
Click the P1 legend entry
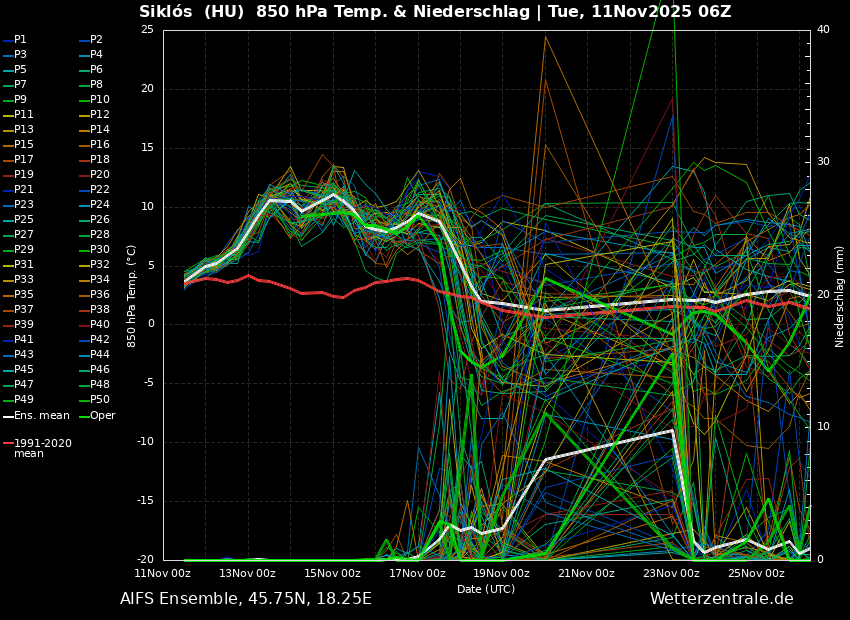coord(20,40)
